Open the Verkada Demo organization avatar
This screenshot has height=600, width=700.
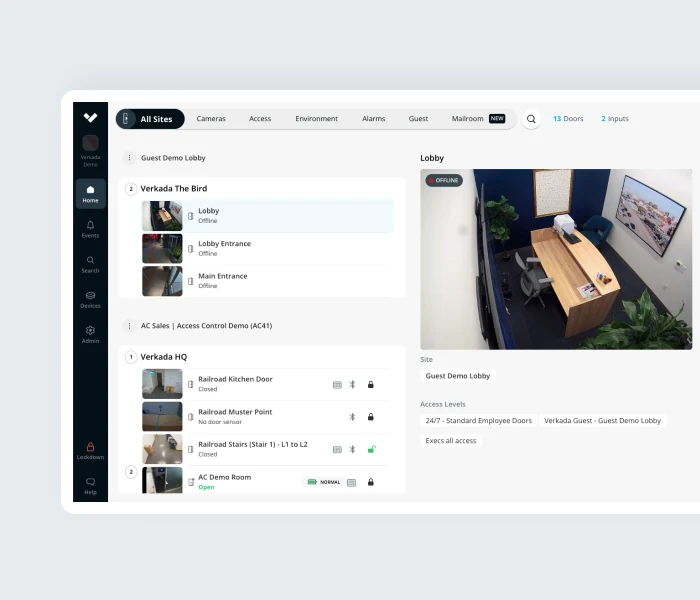pos(91,143)
